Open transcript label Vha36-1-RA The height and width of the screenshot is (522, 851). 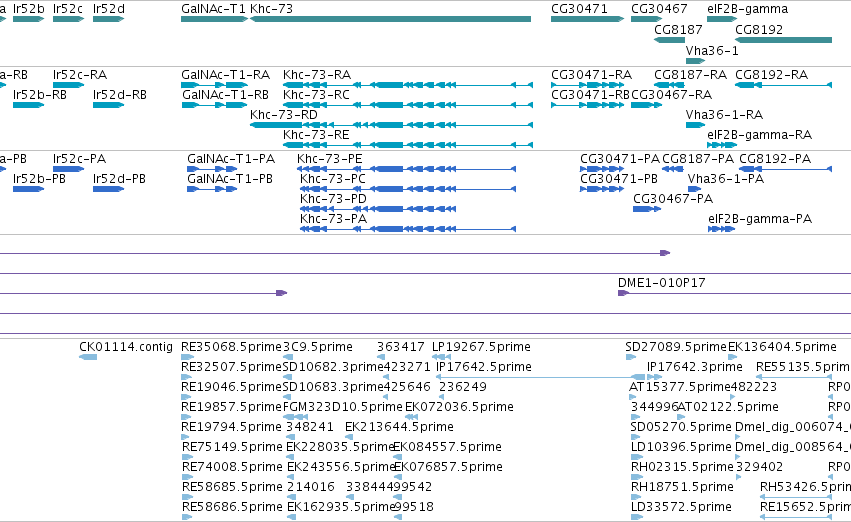724,114
